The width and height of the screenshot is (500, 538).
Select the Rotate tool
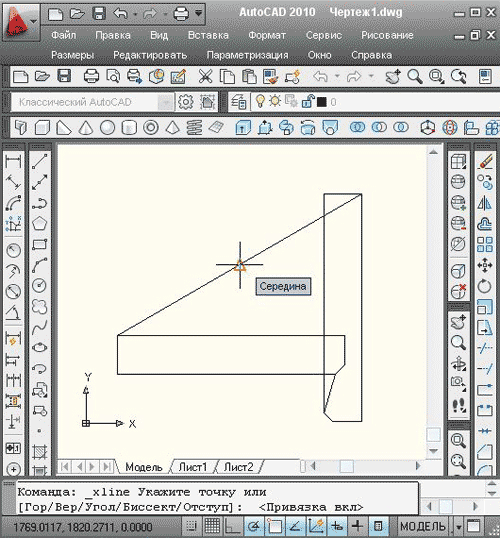[x=485, y=286]
